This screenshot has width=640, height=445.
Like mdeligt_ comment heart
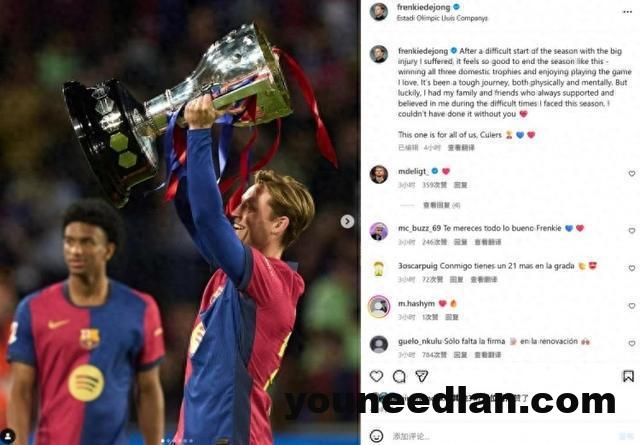(631, 174)
